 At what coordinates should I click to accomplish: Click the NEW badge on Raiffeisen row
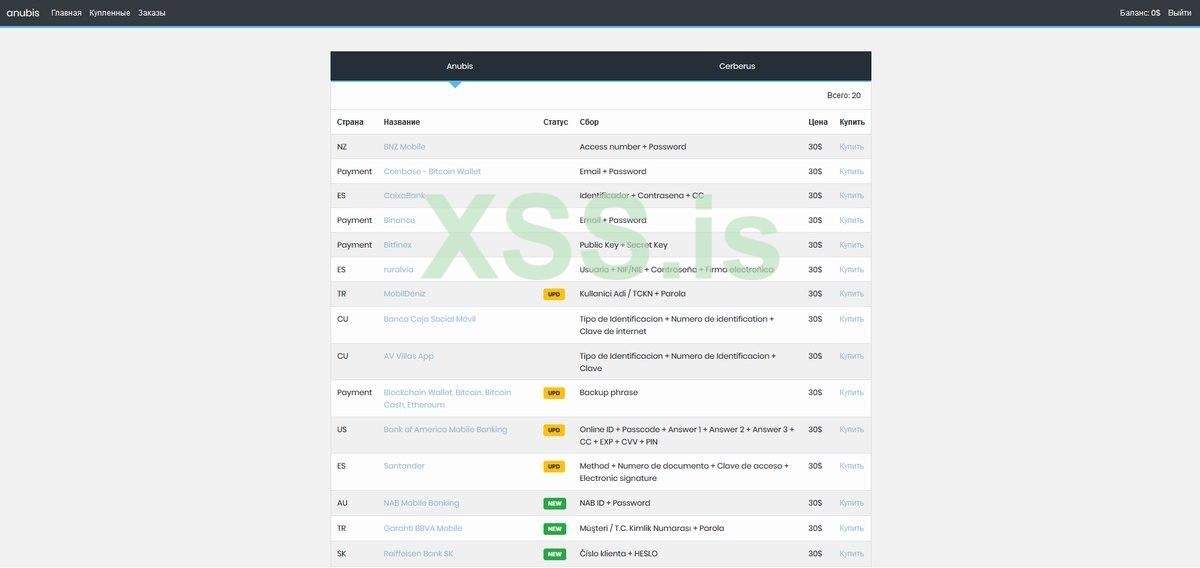pyautogui.click(x=554, y=554)
